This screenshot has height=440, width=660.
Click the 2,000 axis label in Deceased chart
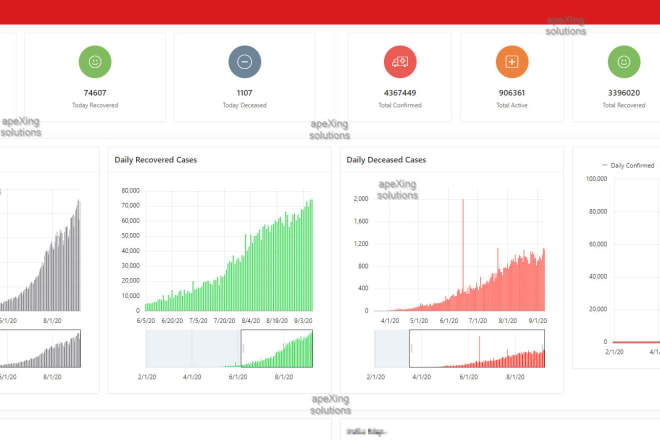361,199
